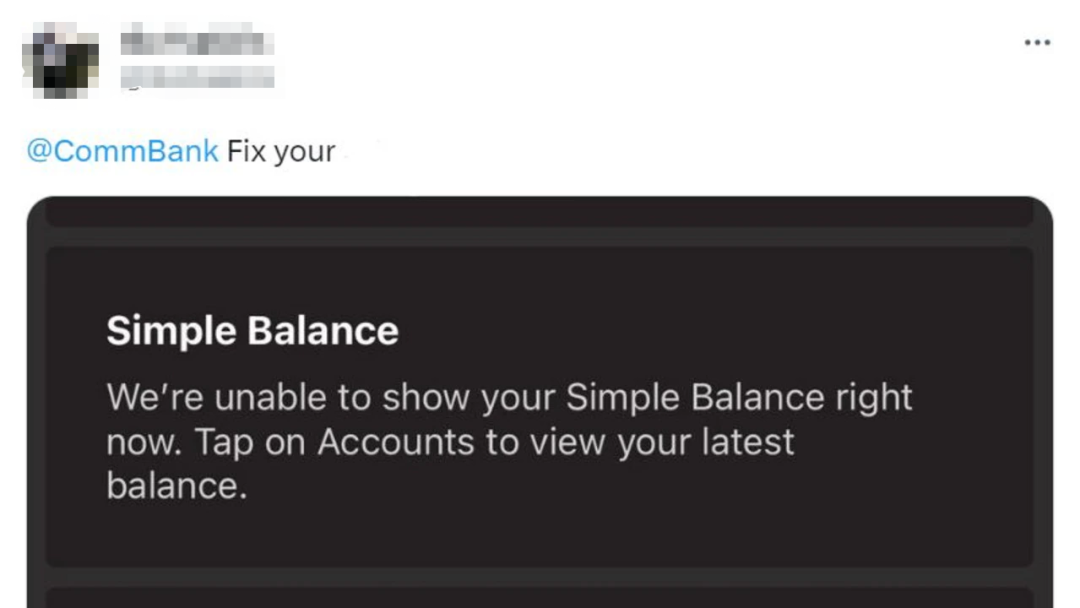Click the 'Simple Balance' phrase within the message body
The width and height of the screenshot is (1080, 608).
(x=695, y=398)
